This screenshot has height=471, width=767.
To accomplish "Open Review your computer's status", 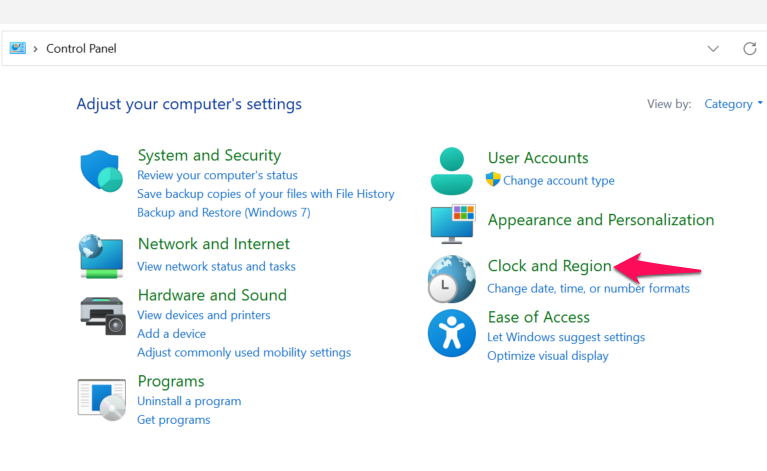I will tap(217, 175).
